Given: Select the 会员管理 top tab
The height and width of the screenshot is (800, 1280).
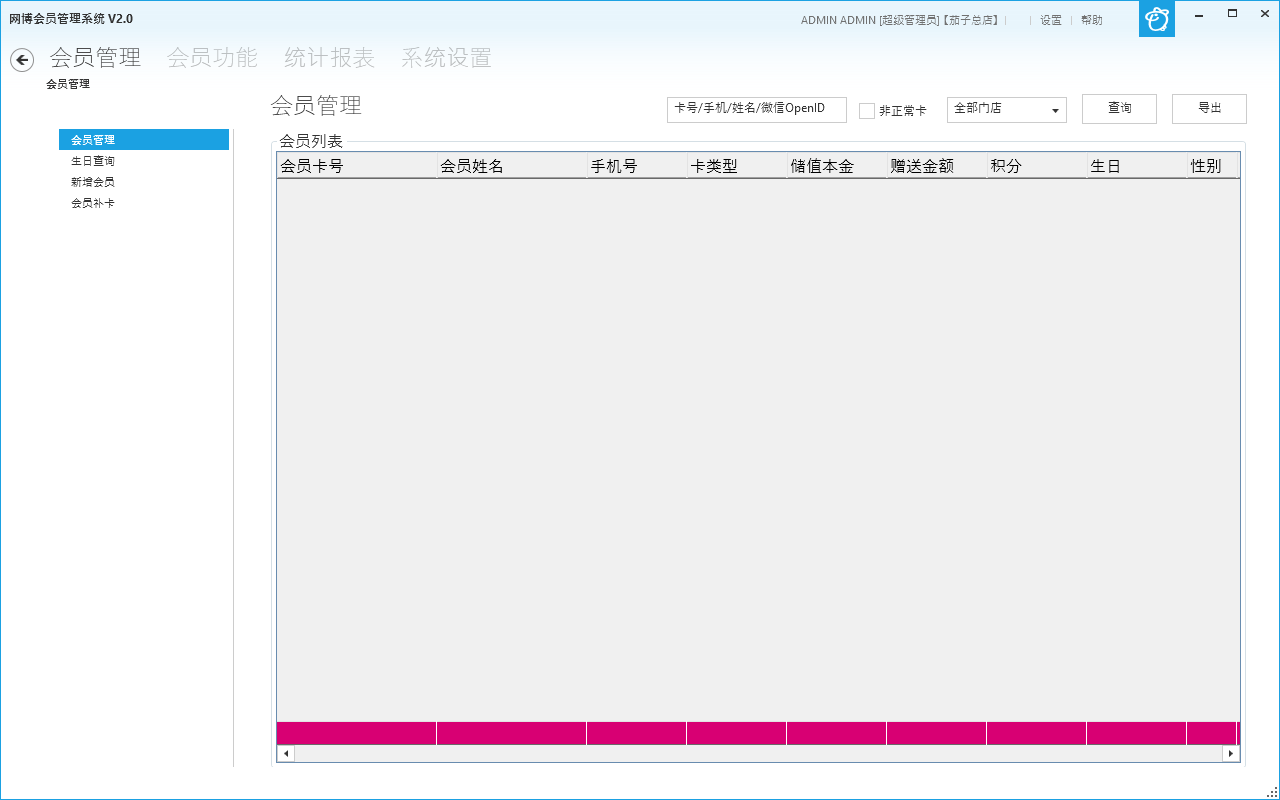Looking at the screenshot, I should [95, 58].
